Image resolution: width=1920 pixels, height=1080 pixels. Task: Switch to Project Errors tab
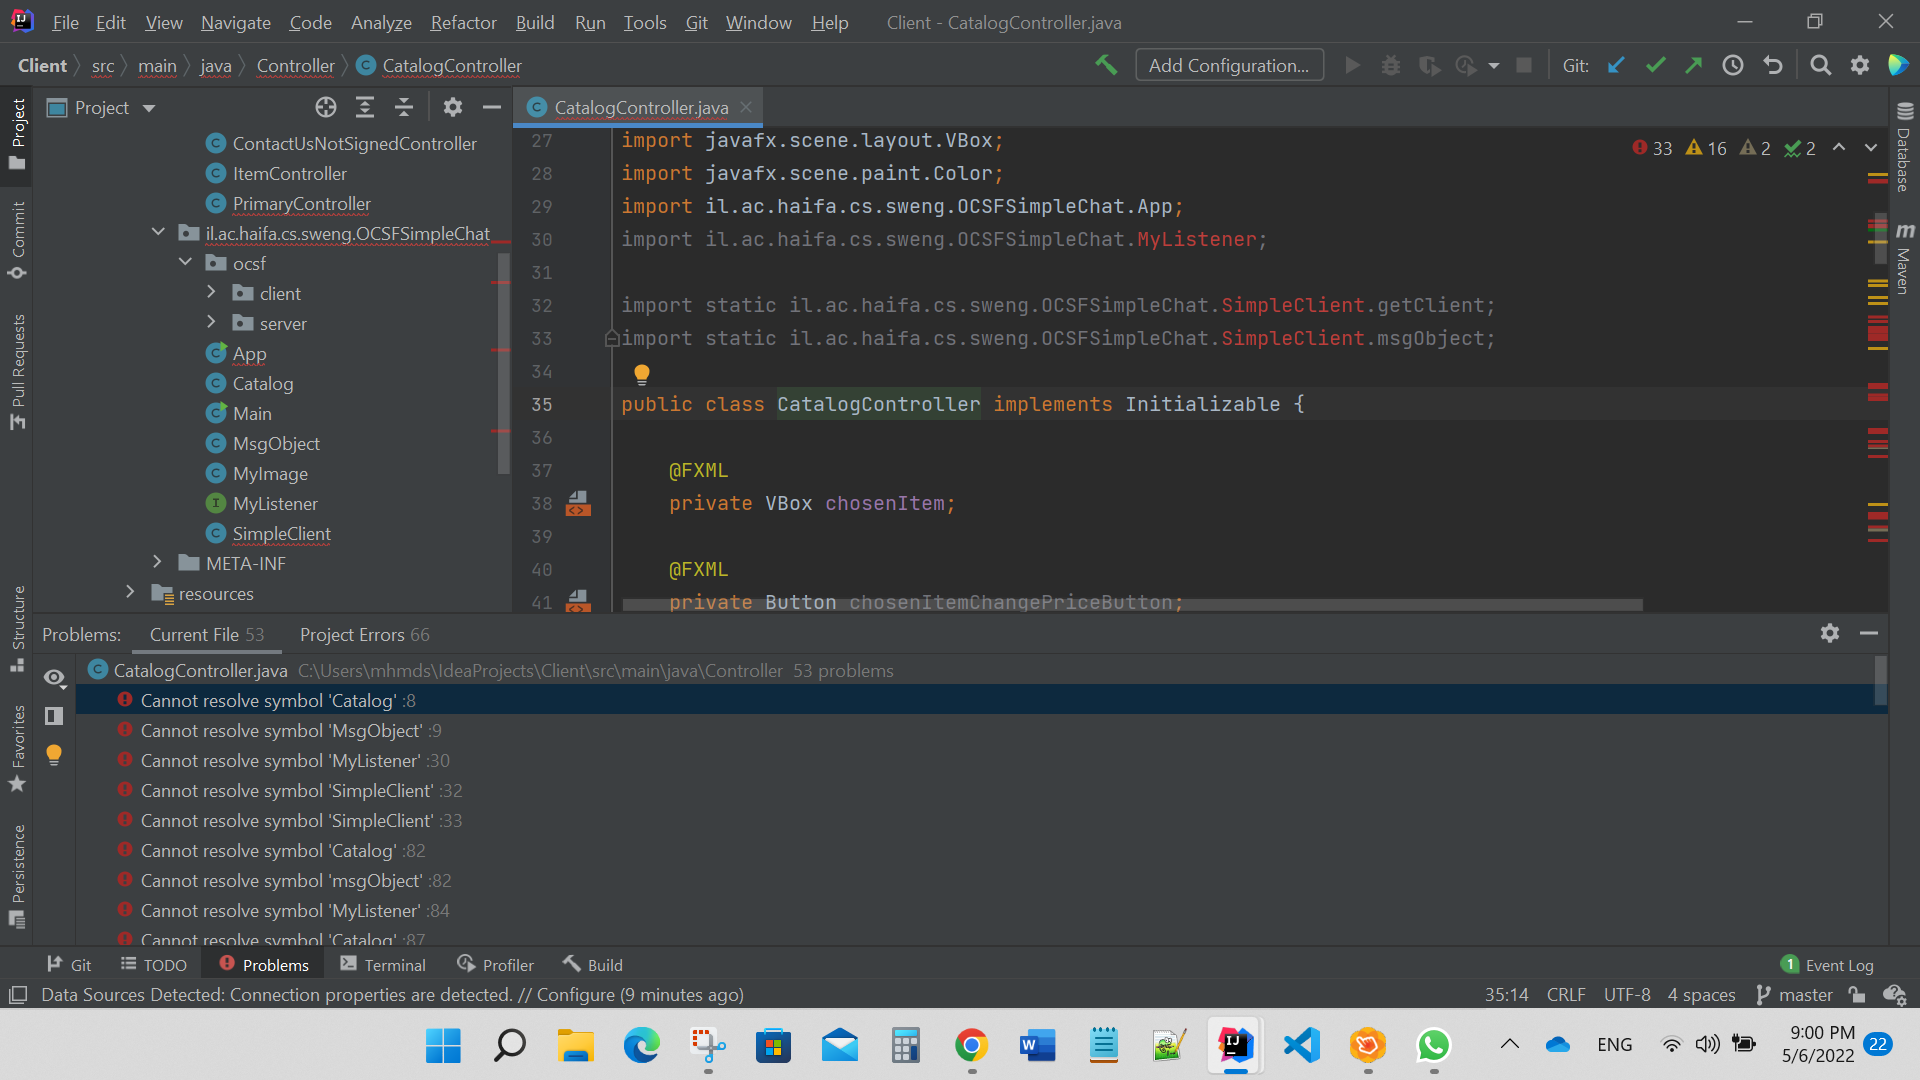click(364, 635)
